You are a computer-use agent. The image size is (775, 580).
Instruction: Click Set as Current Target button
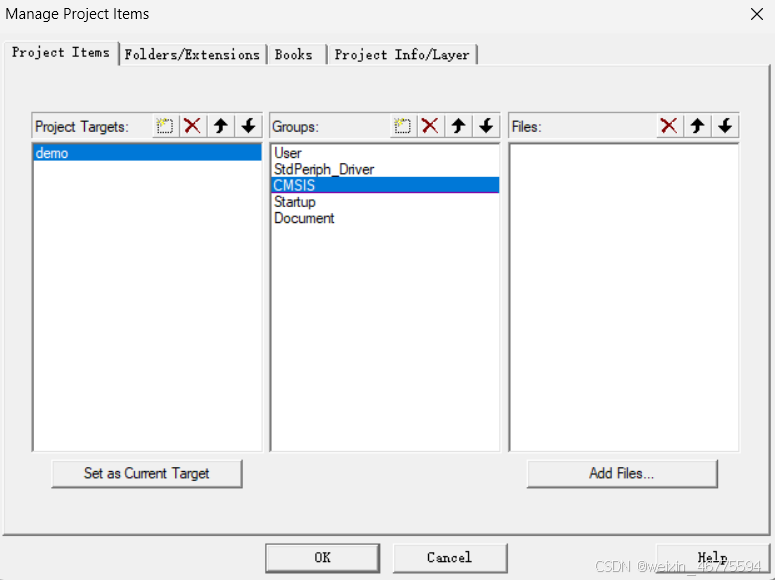click(x=147, y=474)
